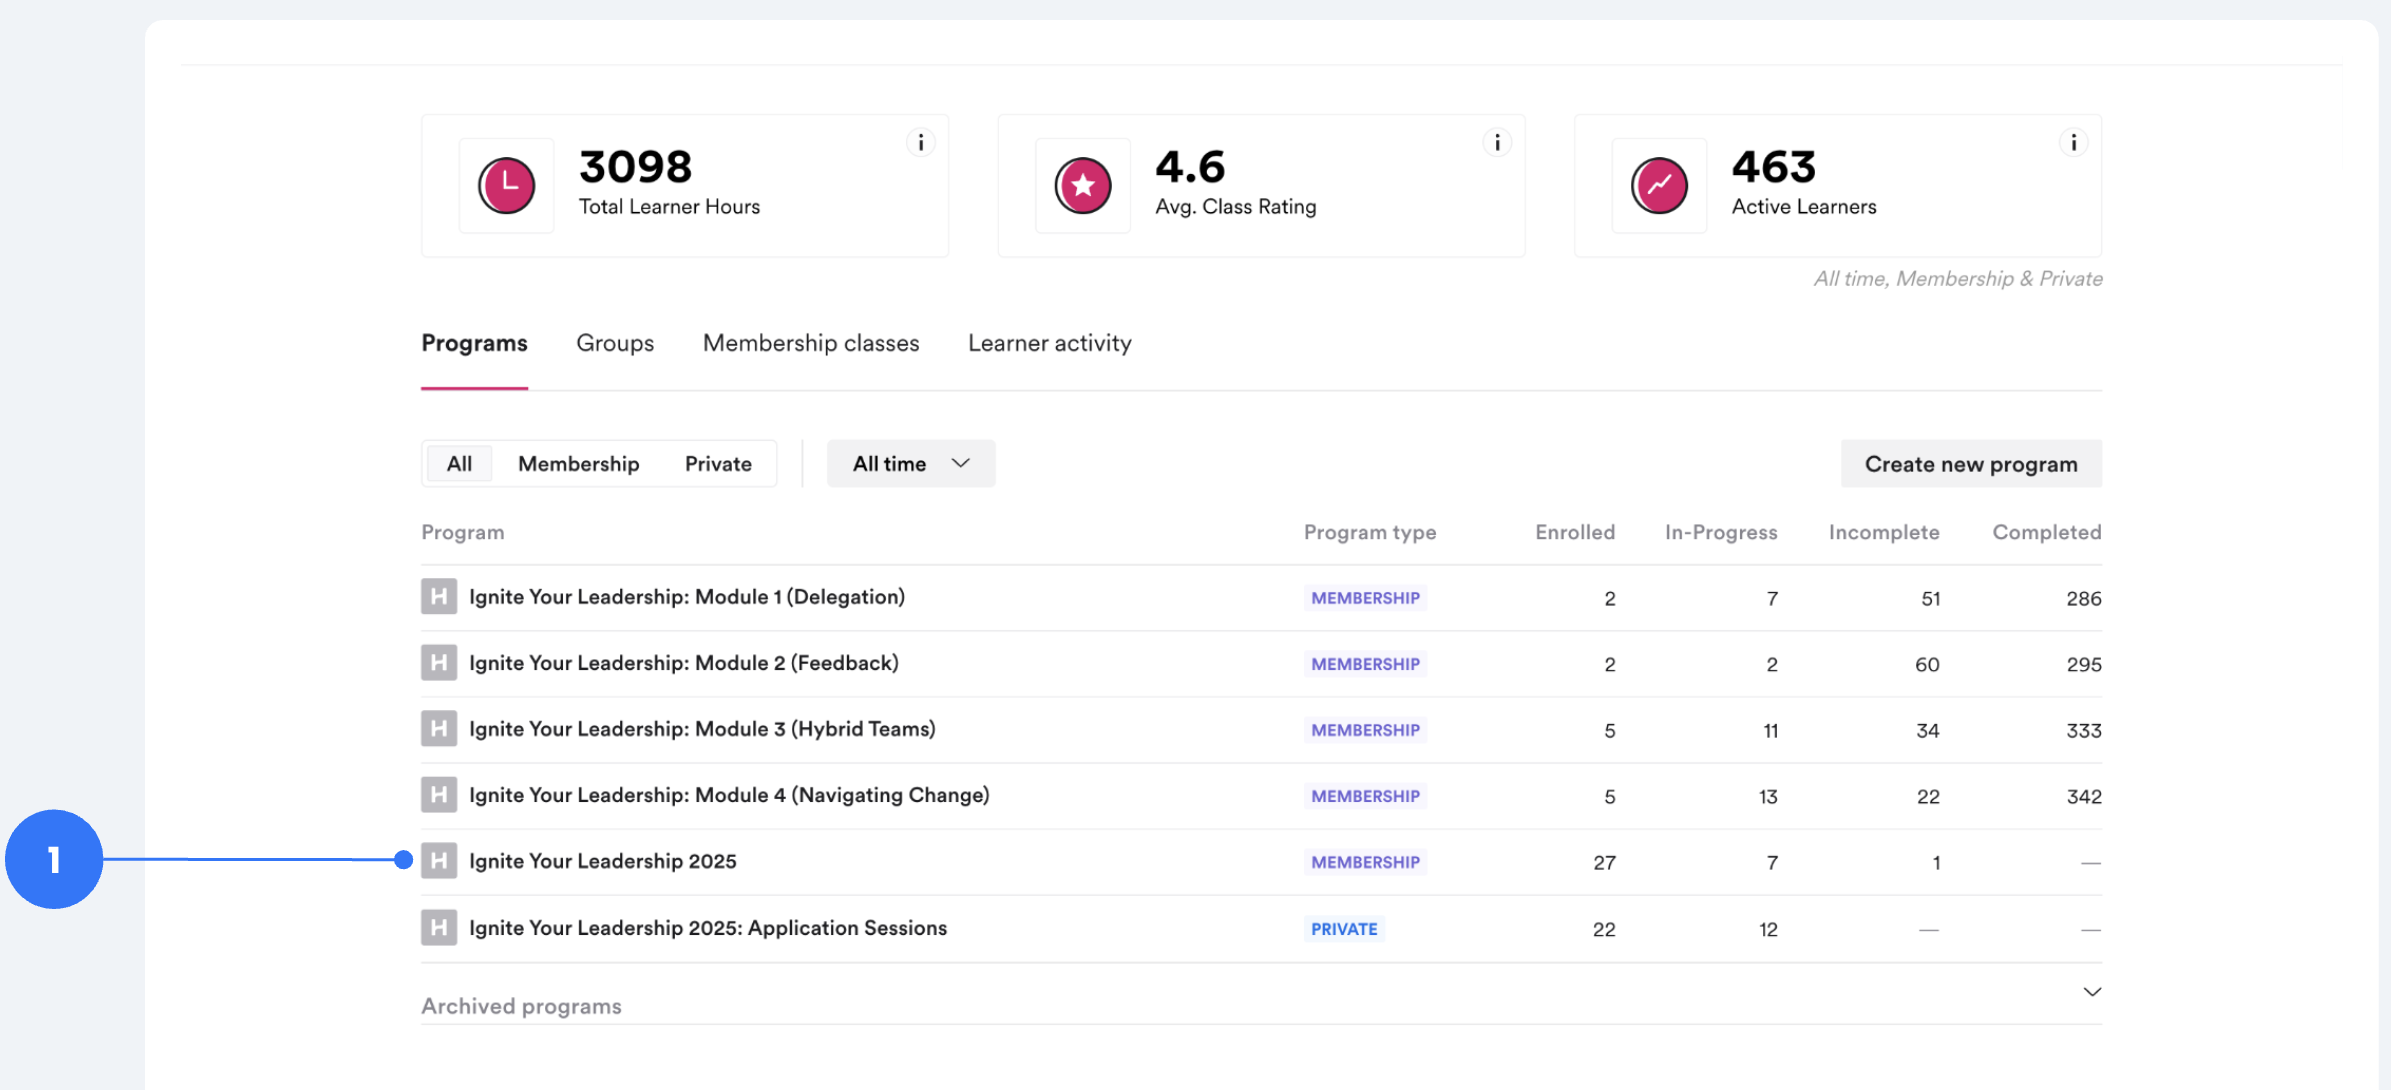Click the 3098 total hours figure
Image resolution: width=2391 pixels, height=1090 pixels.
coord(636,166)
